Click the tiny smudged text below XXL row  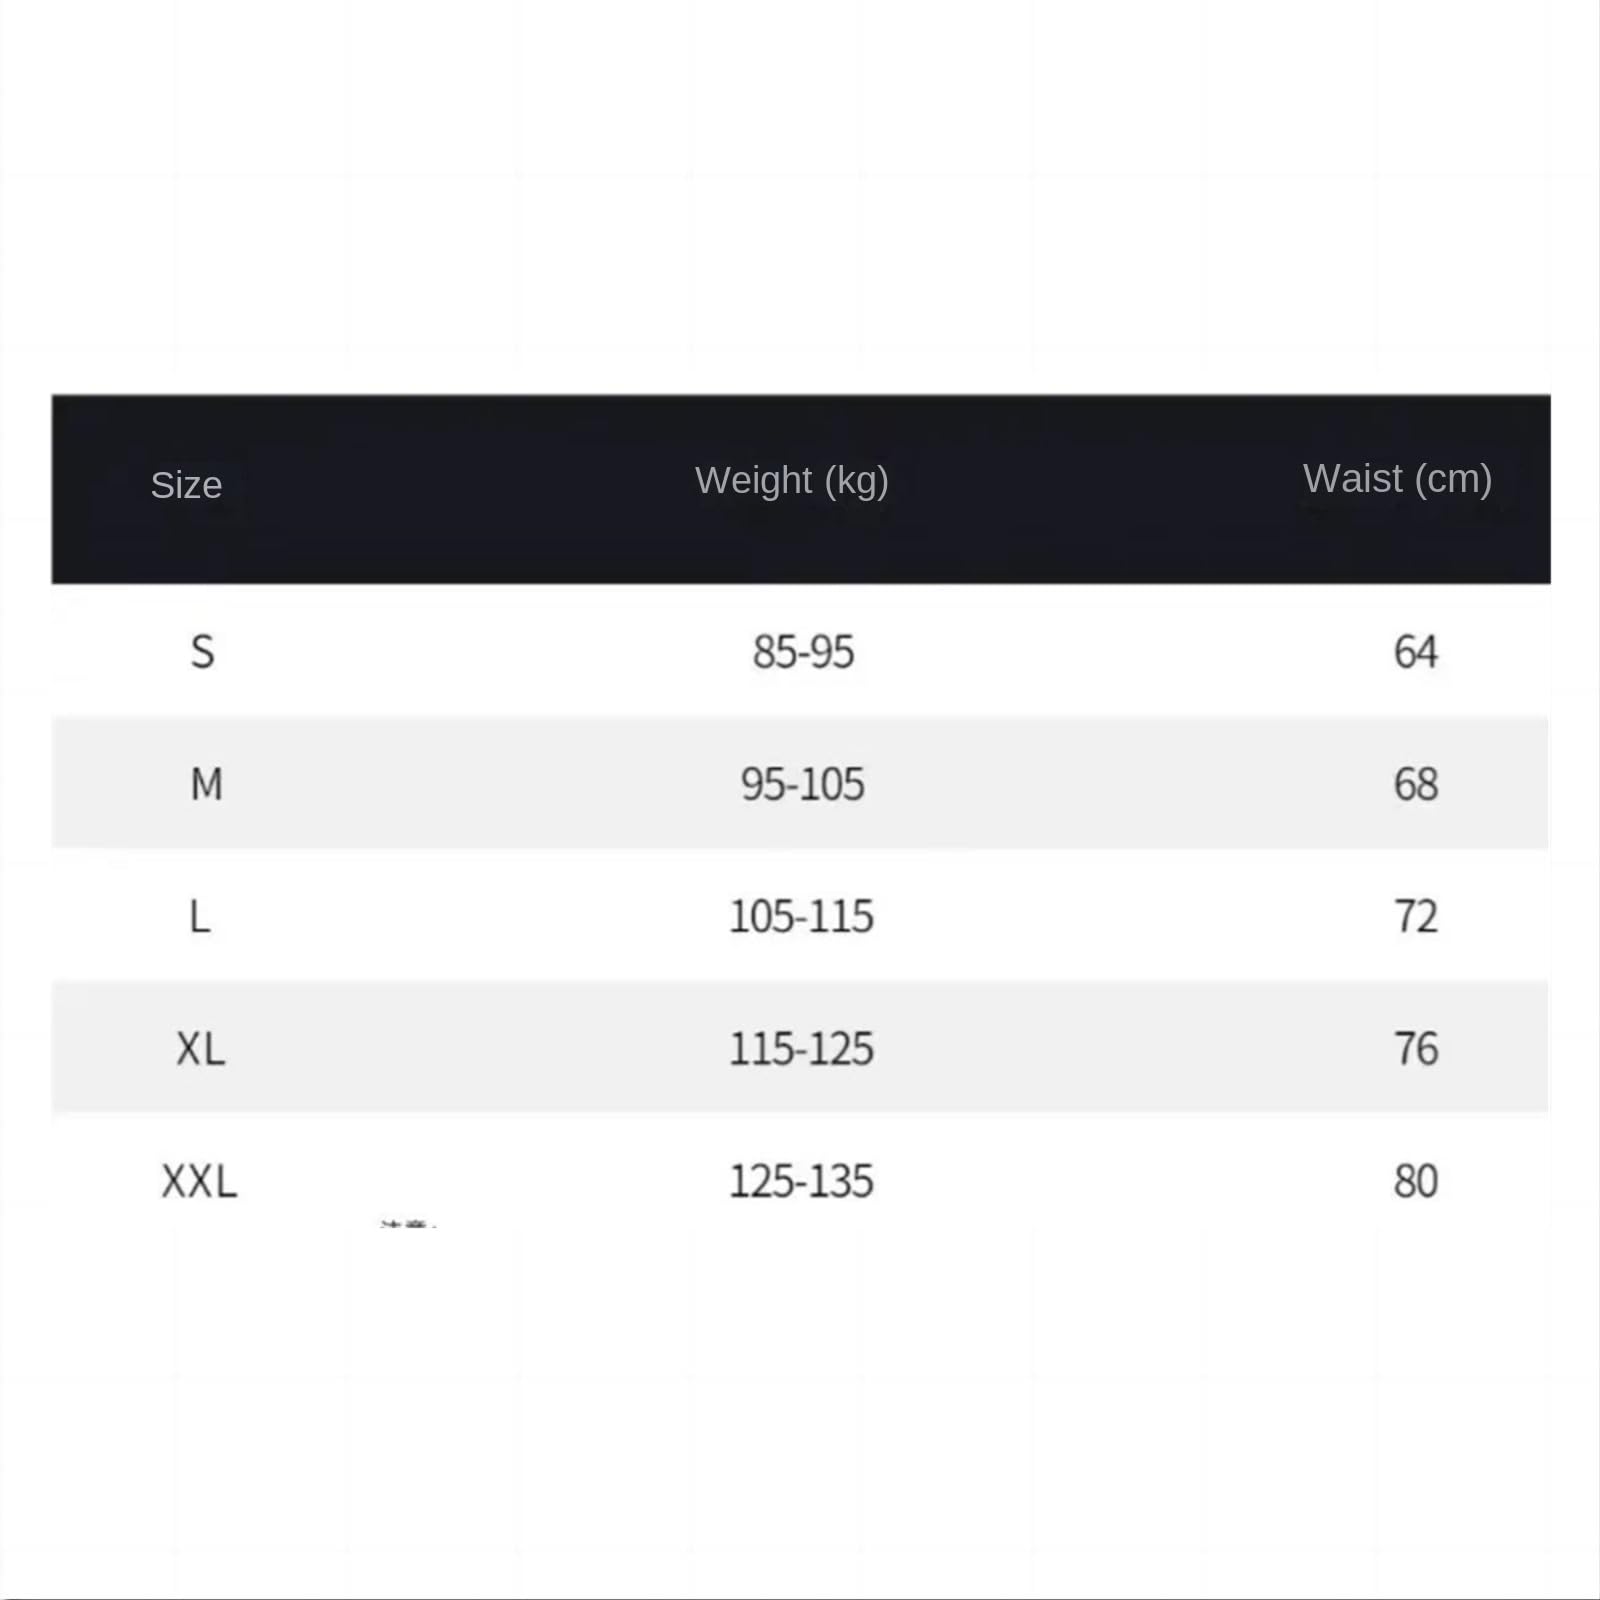408,1224
